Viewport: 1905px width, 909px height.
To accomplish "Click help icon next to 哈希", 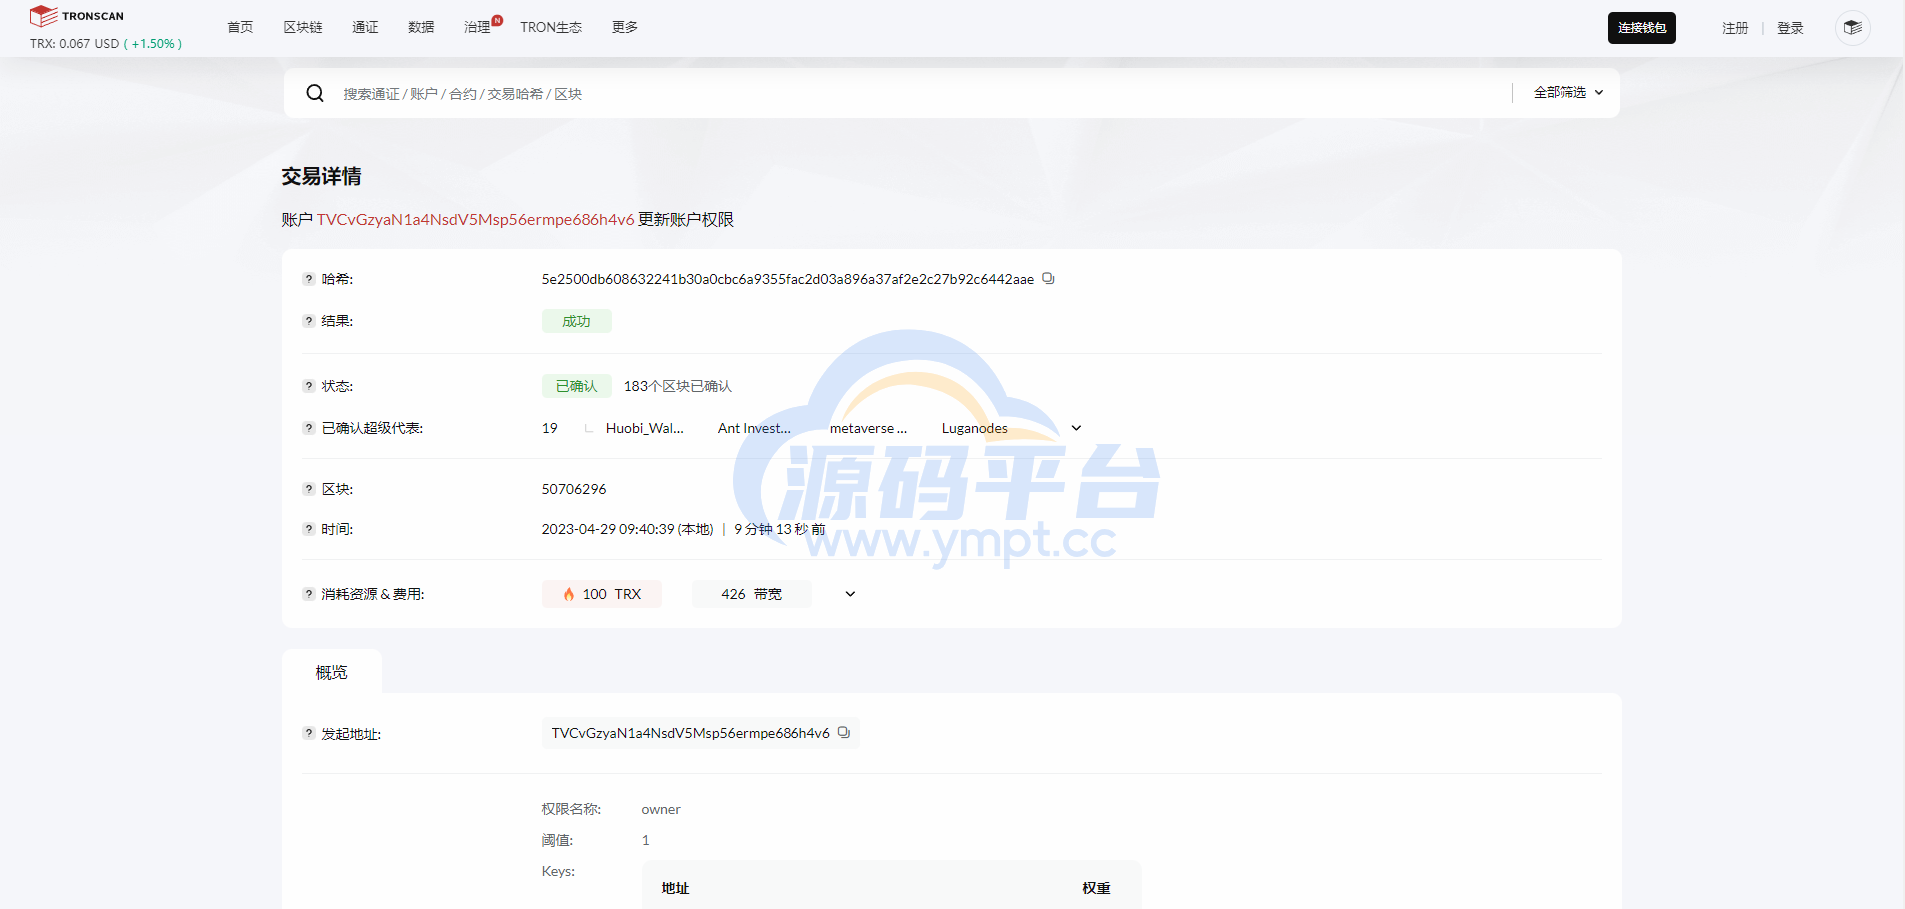I will (309, 279).
